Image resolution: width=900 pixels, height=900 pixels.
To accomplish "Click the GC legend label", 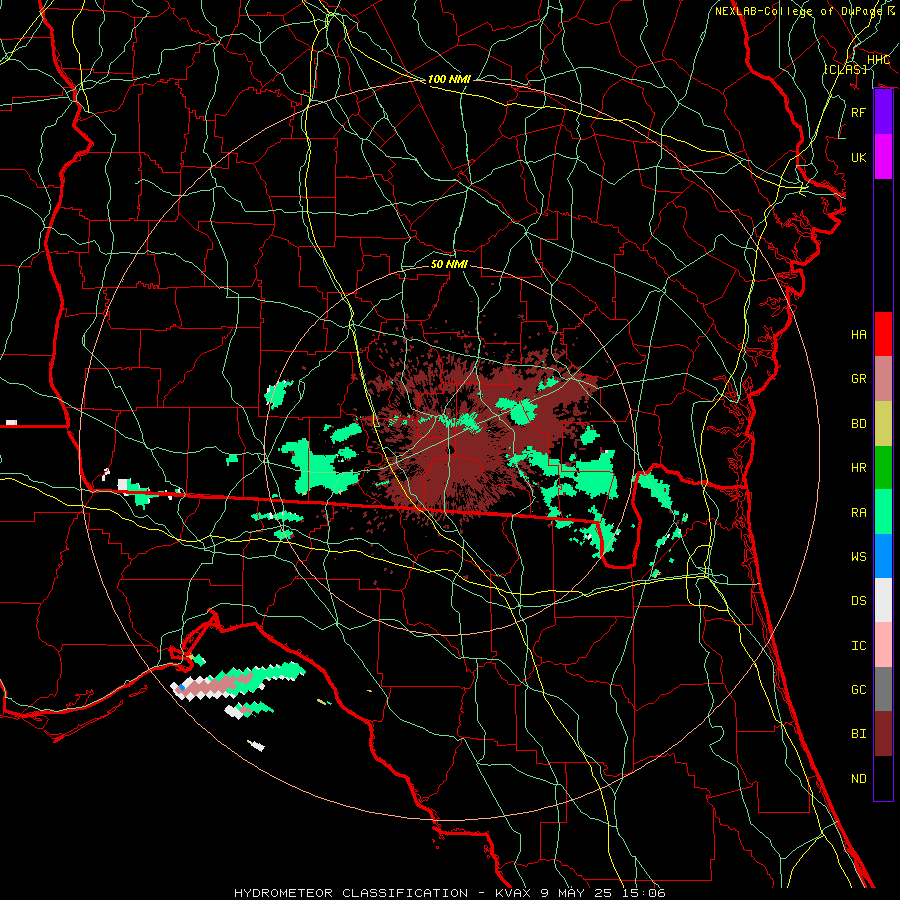I will click(x=858, y=690).
